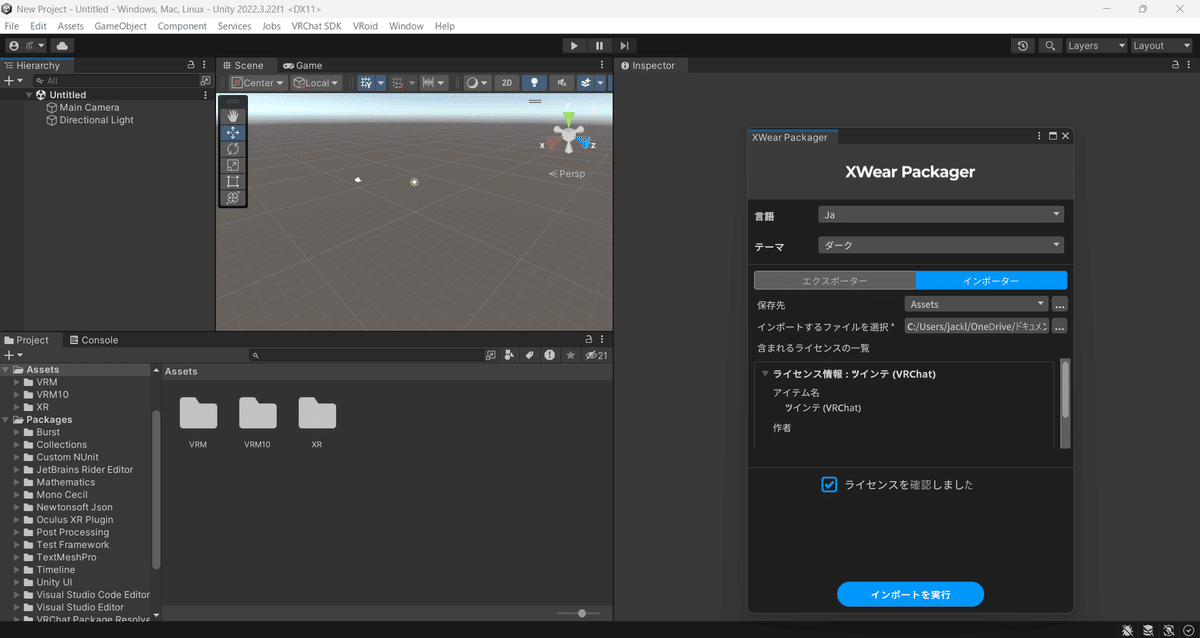Switch to the Game tab
Screen dimensions: 1200x638
coord(302,65)
